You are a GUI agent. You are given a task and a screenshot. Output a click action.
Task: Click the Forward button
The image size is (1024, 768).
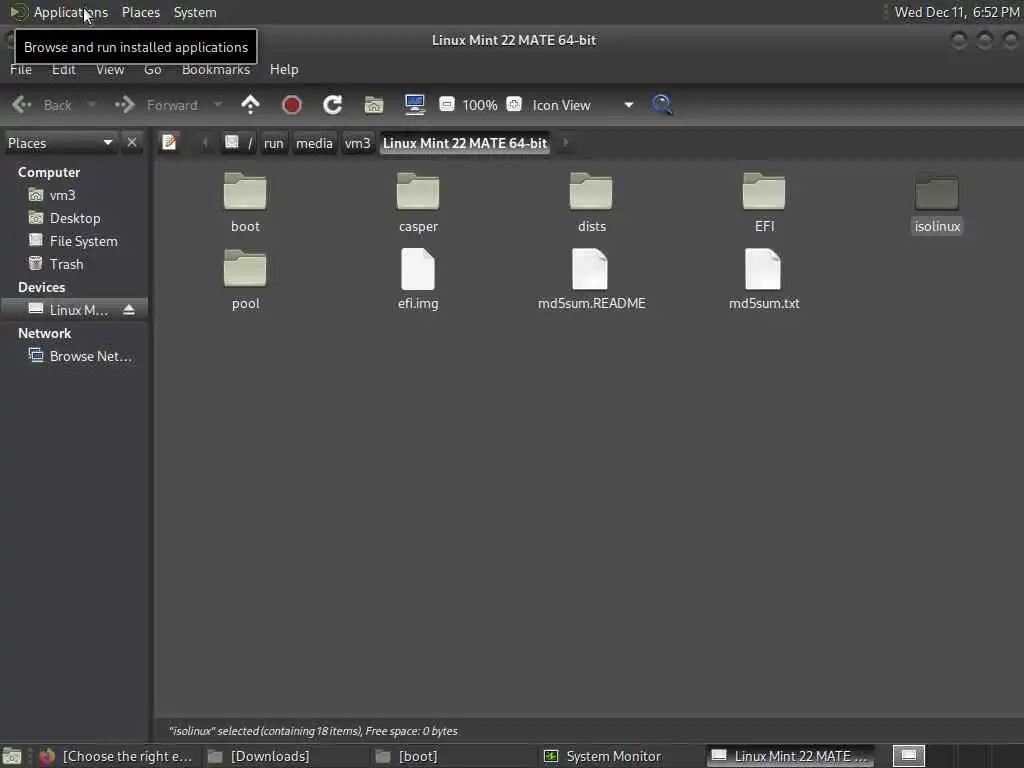(x=157, y=104)
